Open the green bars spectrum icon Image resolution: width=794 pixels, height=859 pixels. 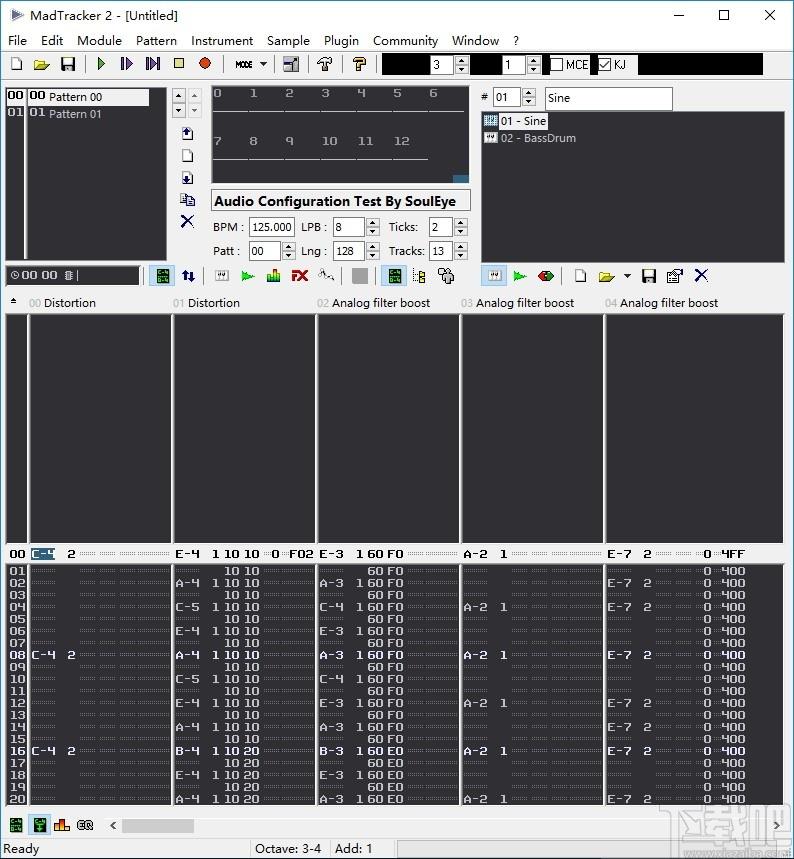tap(273, 276)
